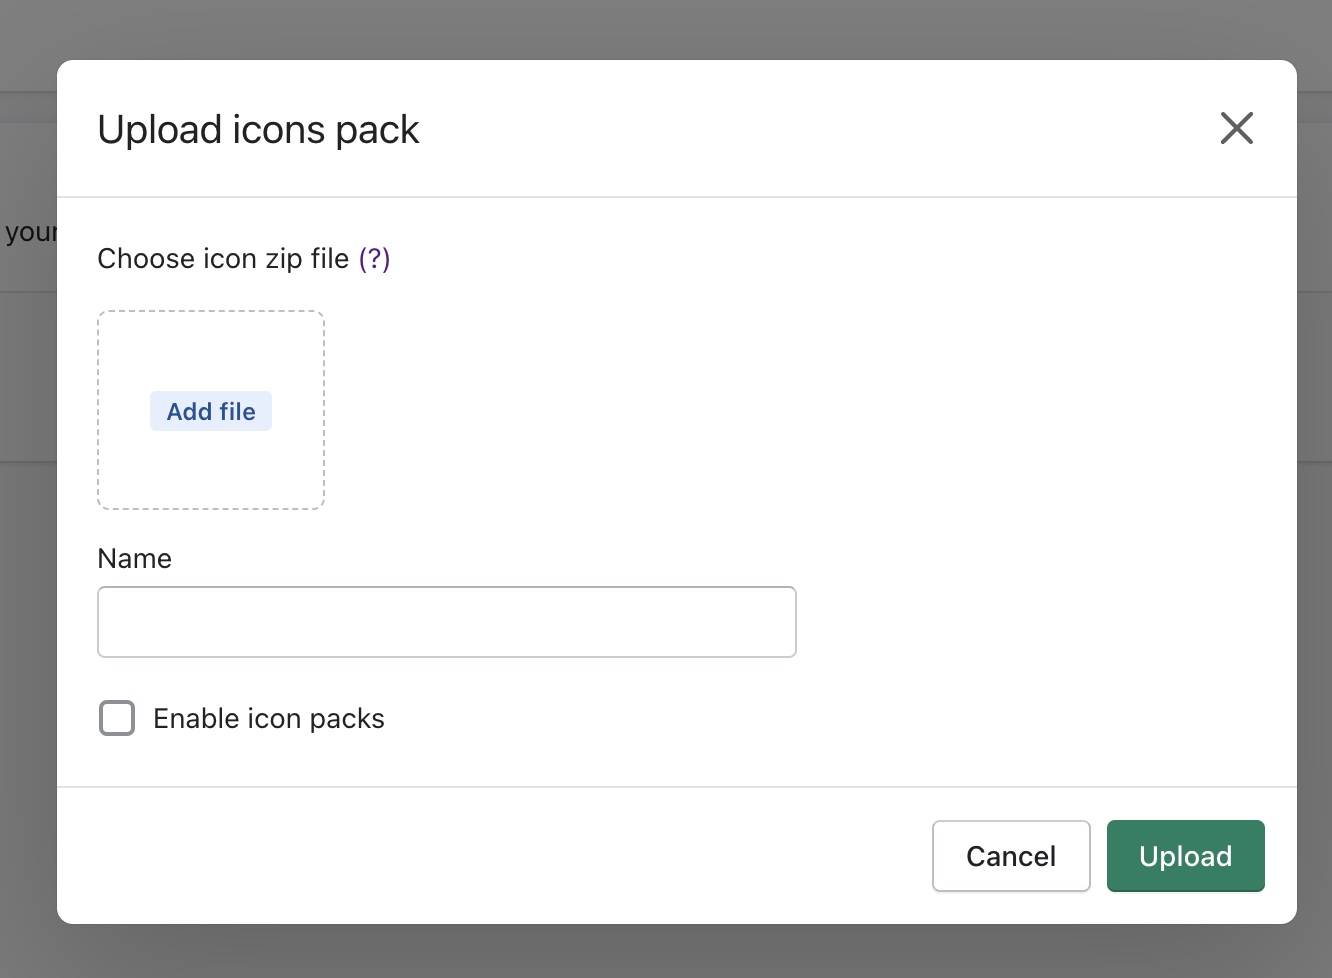Focus the Name text input field

tap(446, 622)
